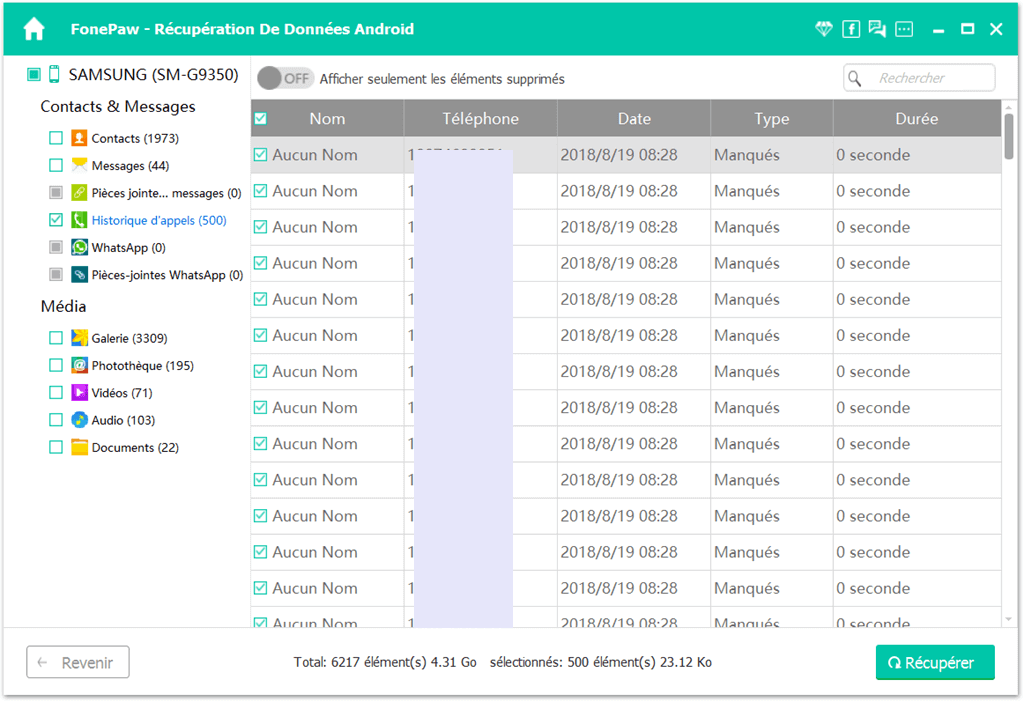Click the WhatsApp logo icon
This screenshot has width=1024, height=702.
click(x=79, y=247)
